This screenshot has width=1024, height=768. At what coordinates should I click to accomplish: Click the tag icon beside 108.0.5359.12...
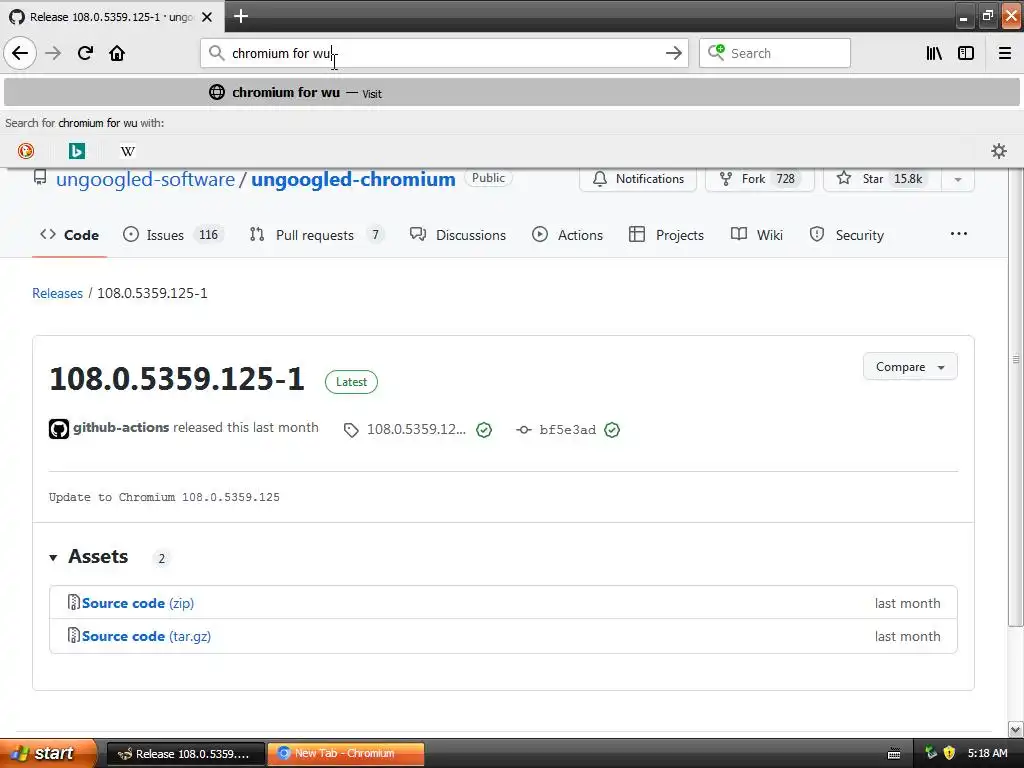click(x=351, y=430)
